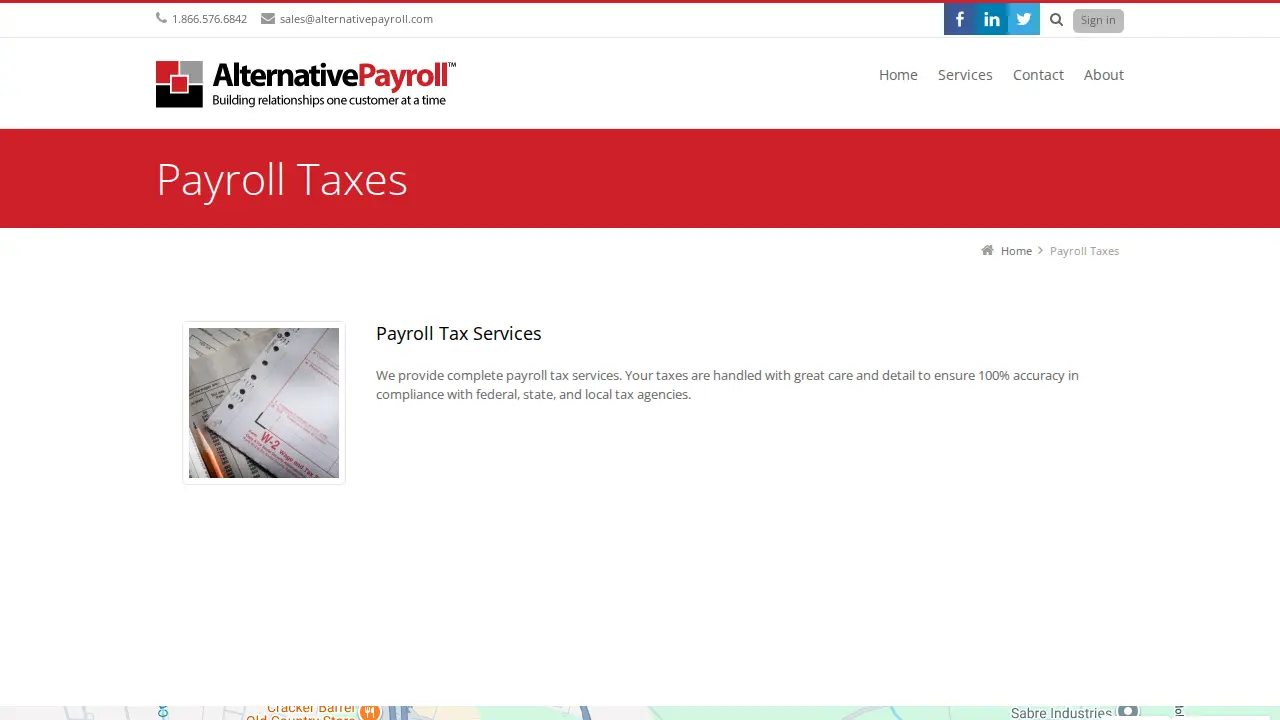Image resolution: width=1280 pixels, height=720 pixels.
Task: Click the AlternativePayroll logo
Action: [x=306, y=84]
